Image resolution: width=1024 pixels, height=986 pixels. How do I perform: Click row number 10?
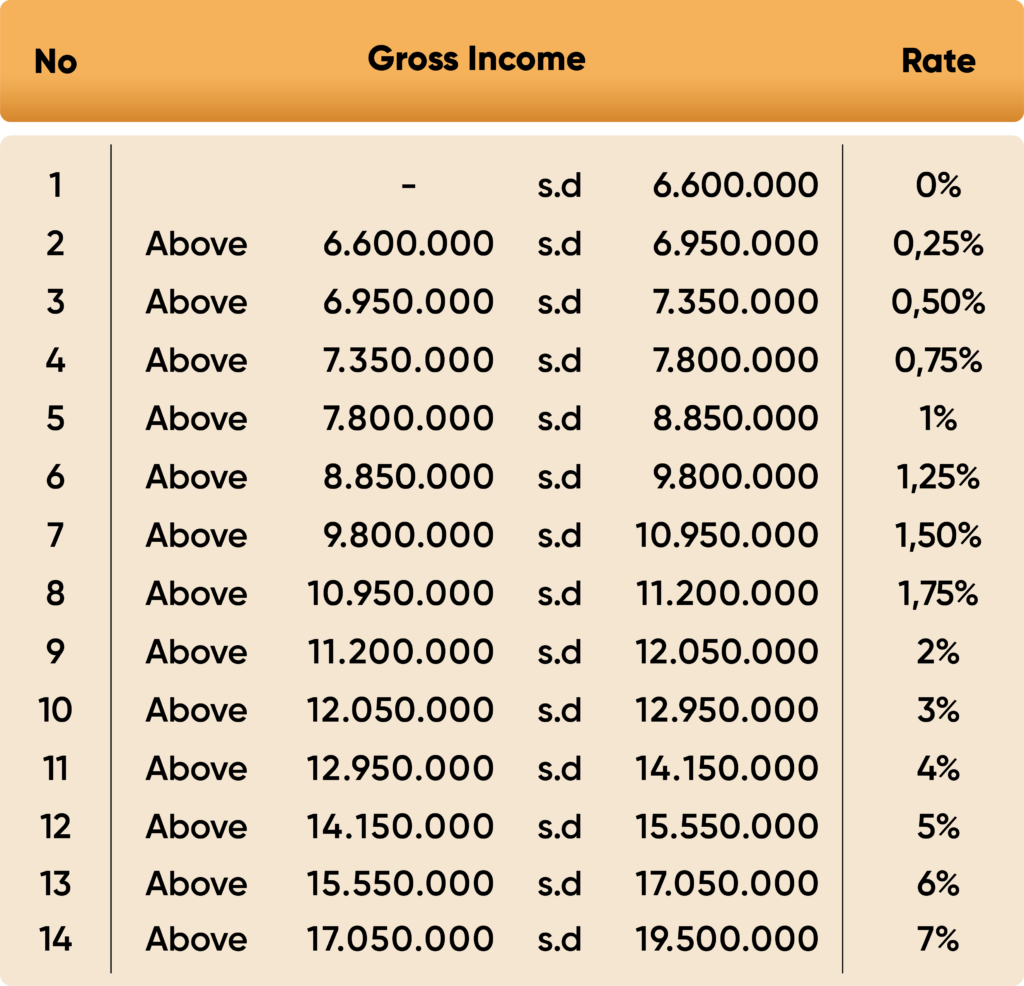point(56,710)
